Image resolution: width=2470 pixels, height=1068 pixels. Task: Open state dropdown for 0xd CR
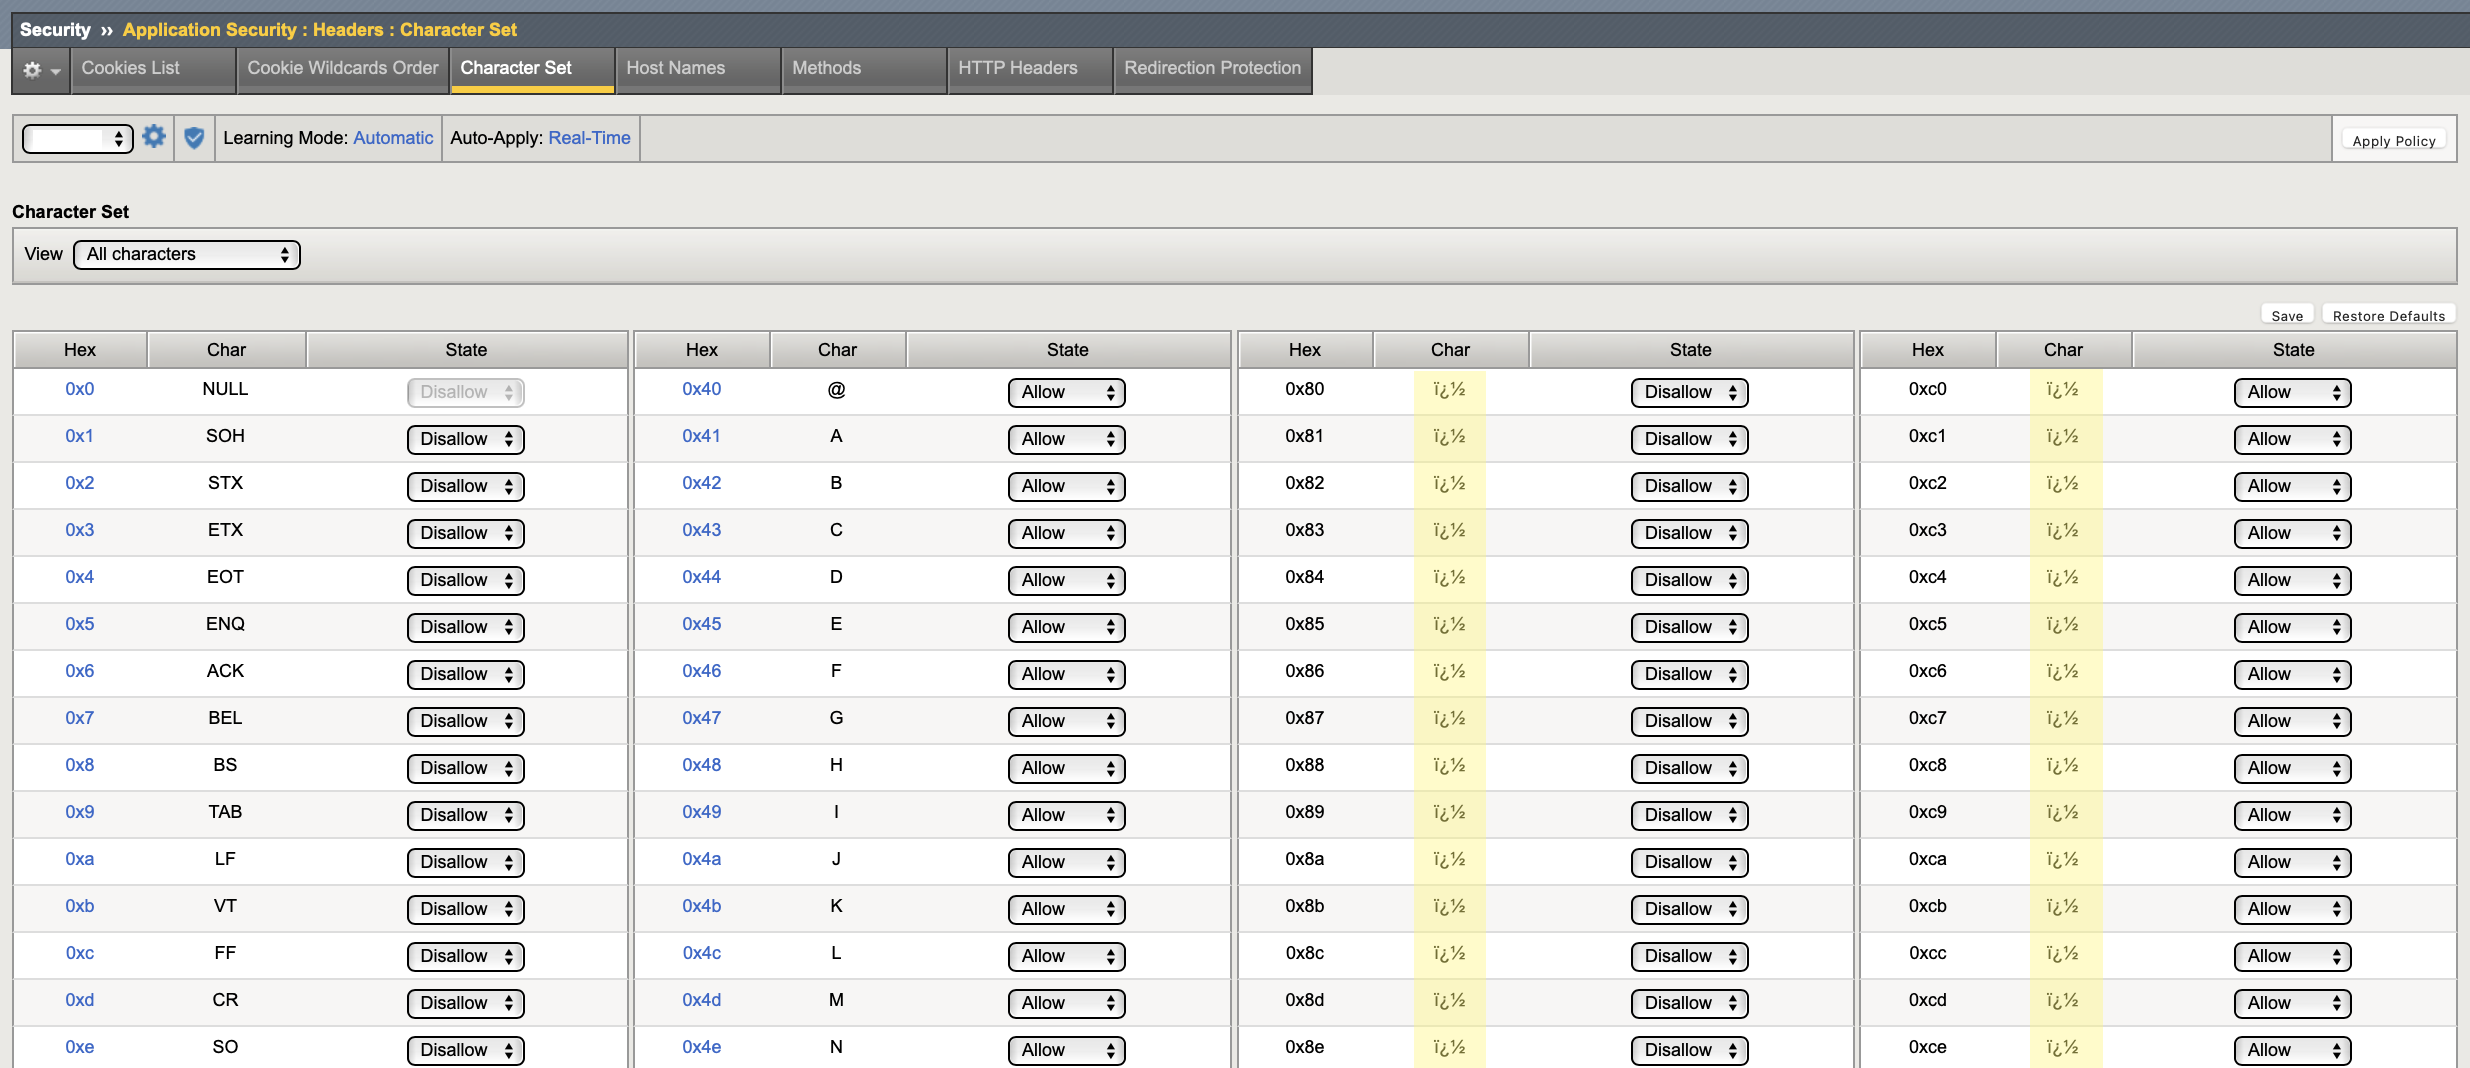pyautogui.click(x=466, y=1003)
